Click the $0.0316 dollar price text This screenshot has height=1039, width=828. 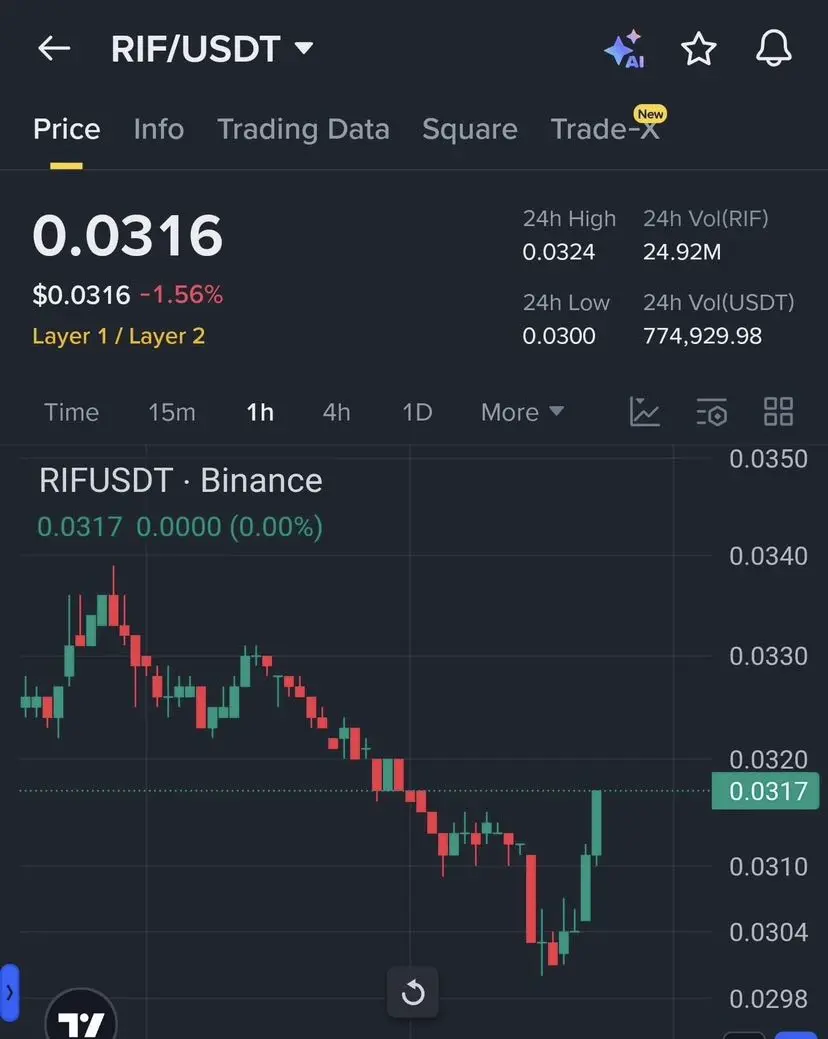[x=81, y=295]
